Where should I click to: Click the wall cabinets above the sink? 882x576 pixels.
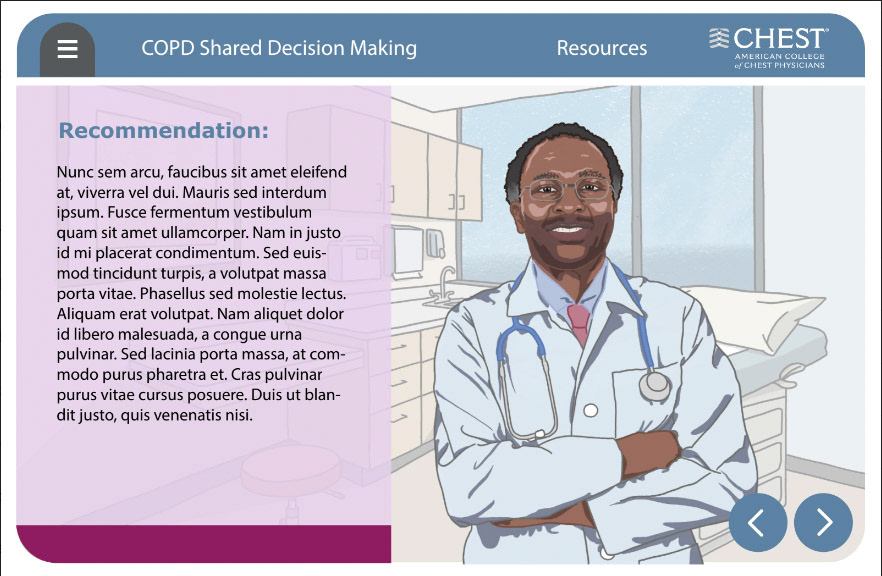(x=436, y=172)
